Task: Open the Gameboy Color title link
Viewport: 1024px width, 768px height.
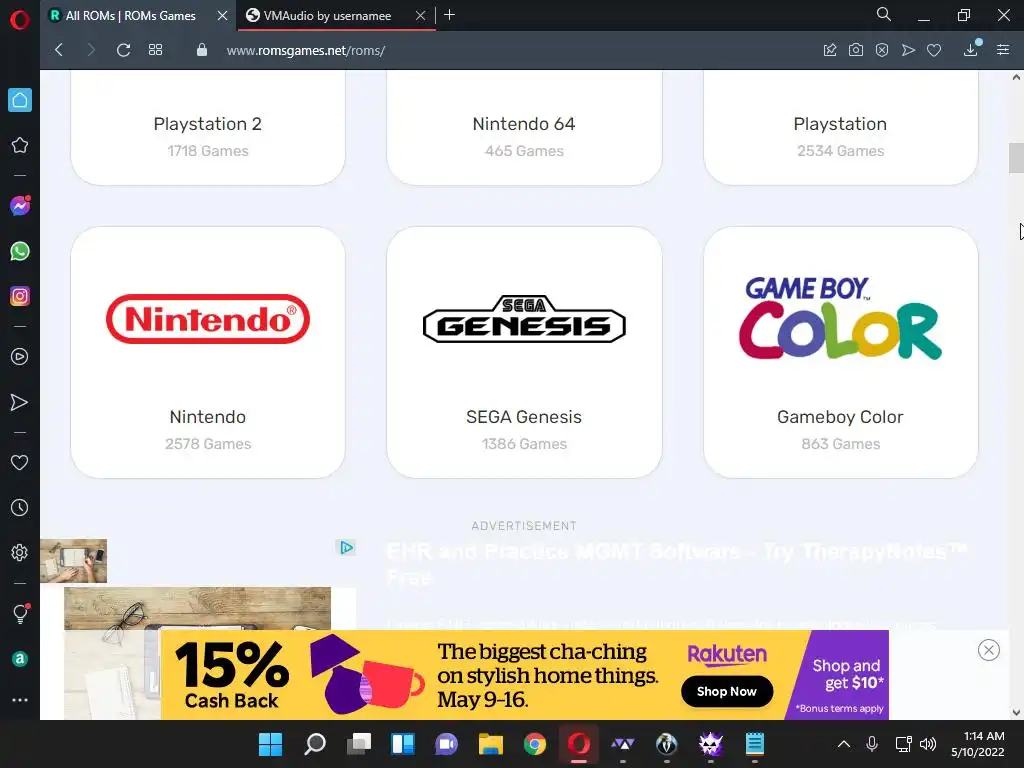Action: 840,417
